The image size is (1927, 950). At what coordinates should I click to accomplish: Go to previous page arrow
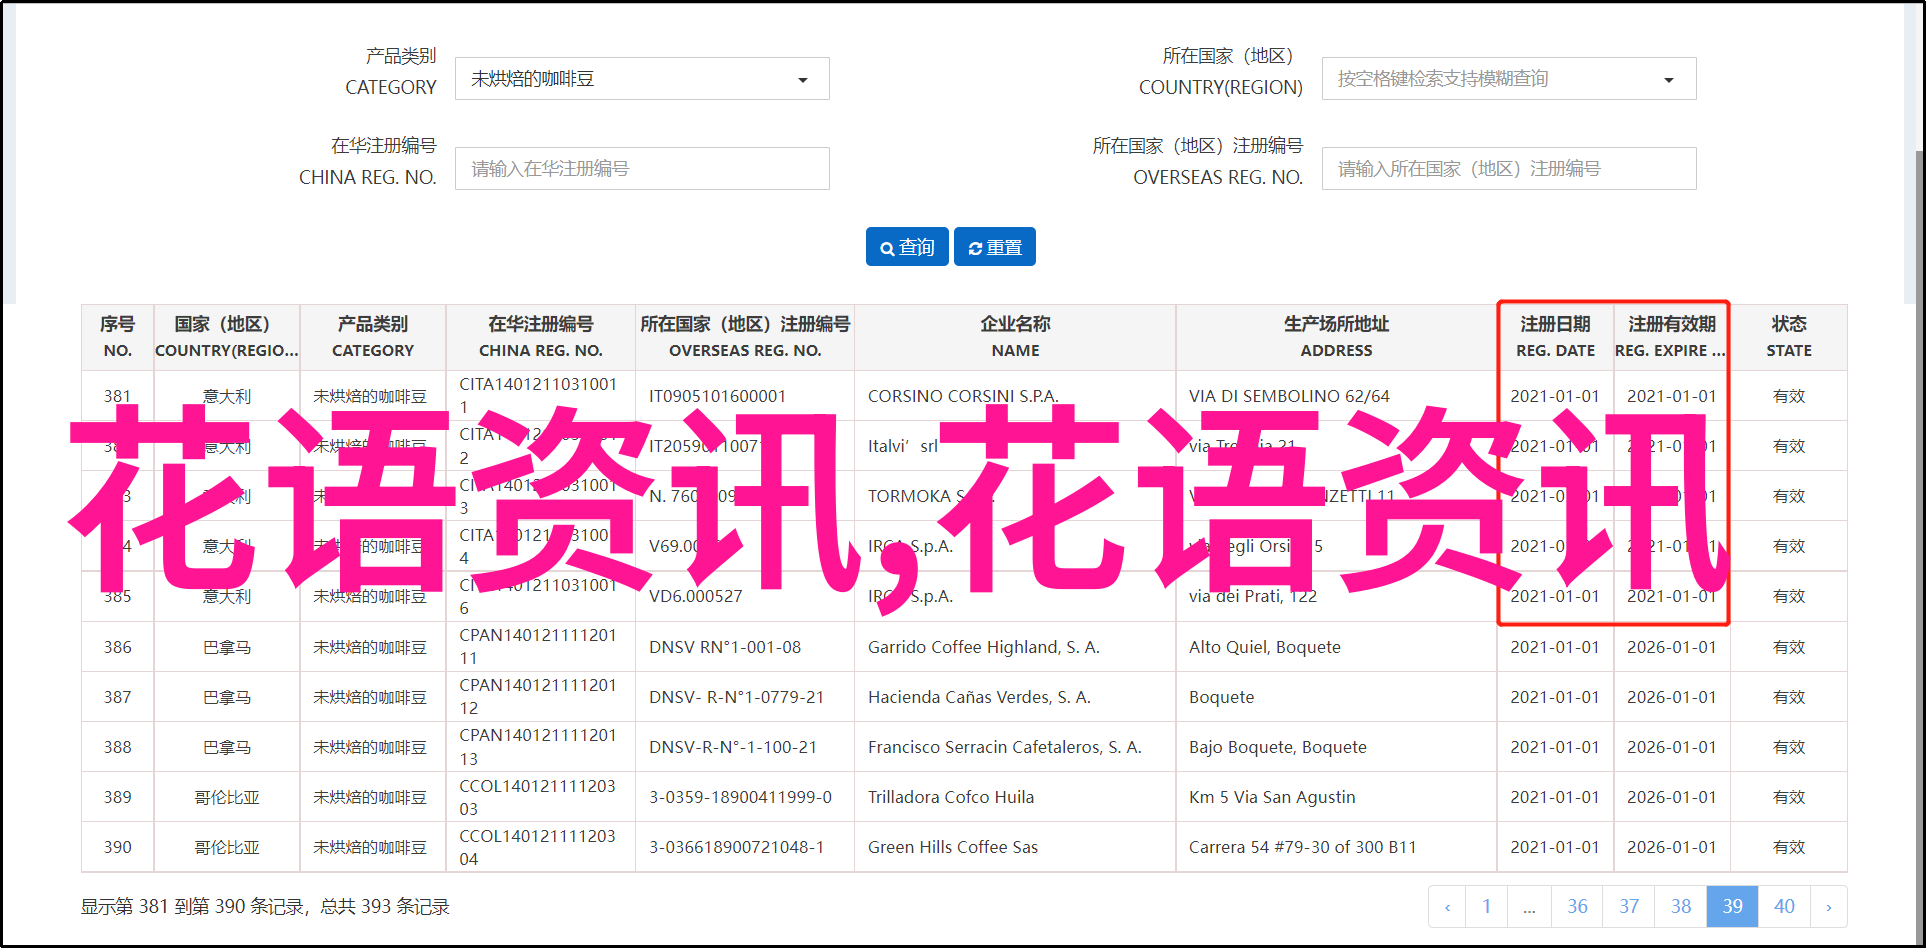(1447, 907)
